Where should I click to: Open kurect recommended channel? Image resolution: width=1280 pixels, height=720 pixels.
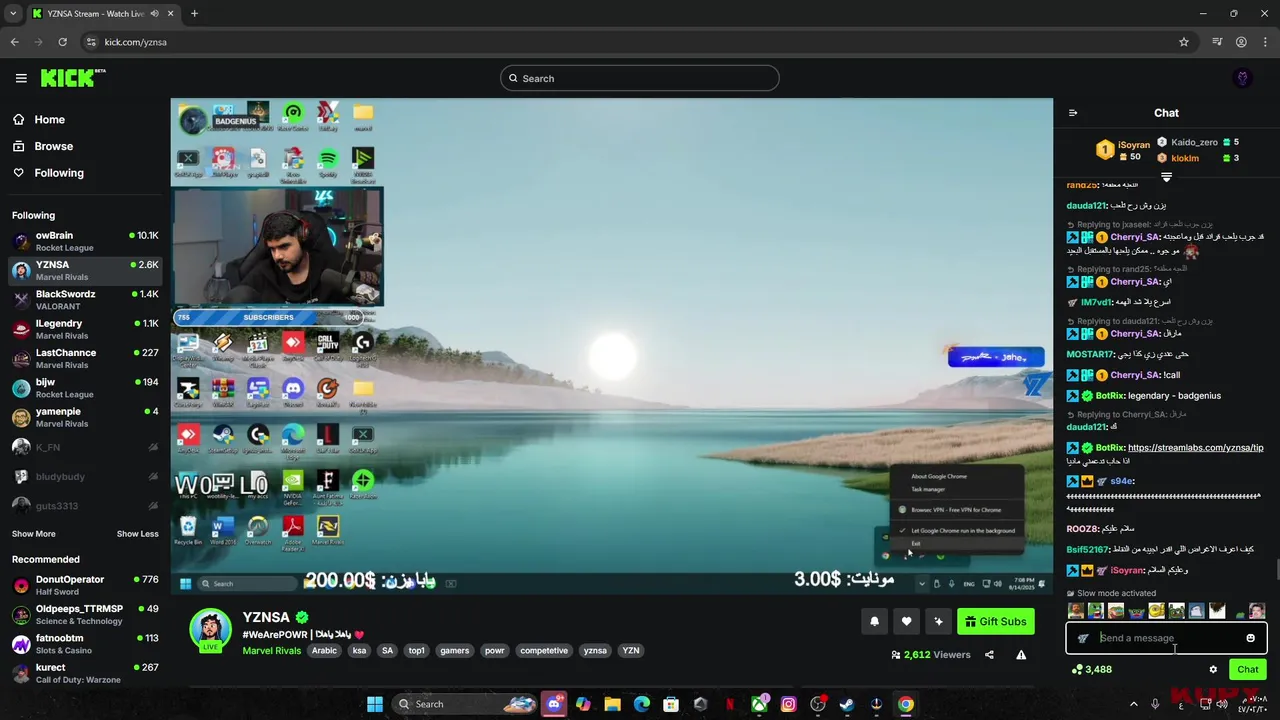coord(85,673)
